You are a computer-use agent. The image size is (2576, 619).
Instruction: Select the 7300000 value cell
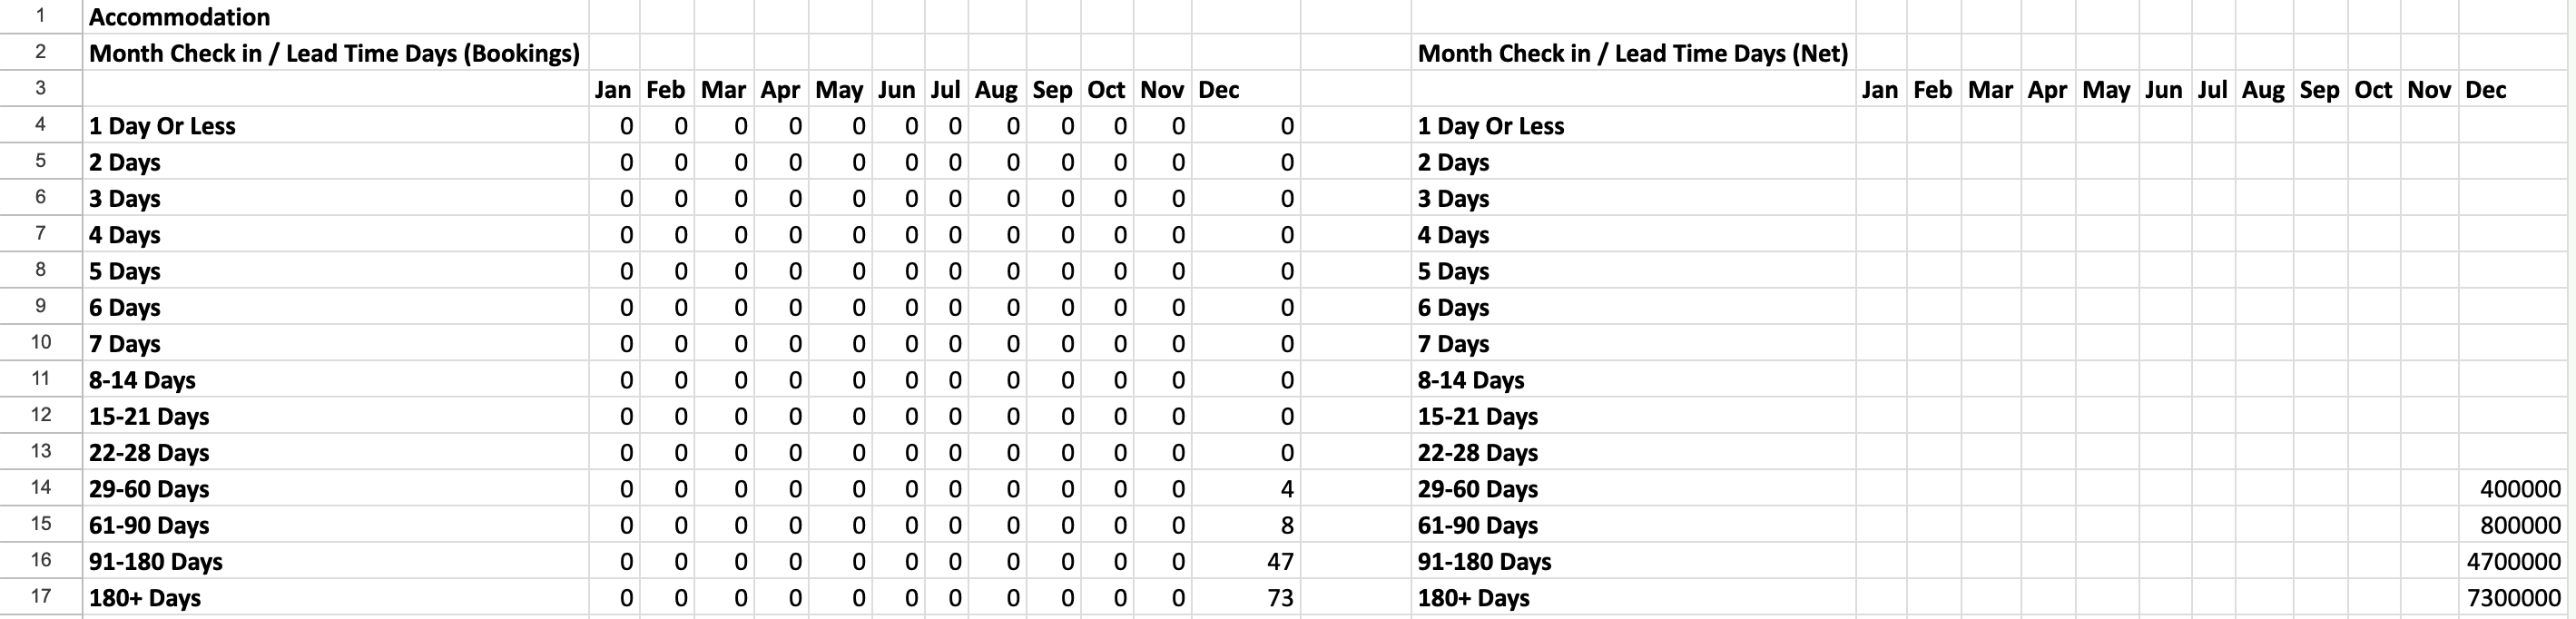(x=2512, y=598)
